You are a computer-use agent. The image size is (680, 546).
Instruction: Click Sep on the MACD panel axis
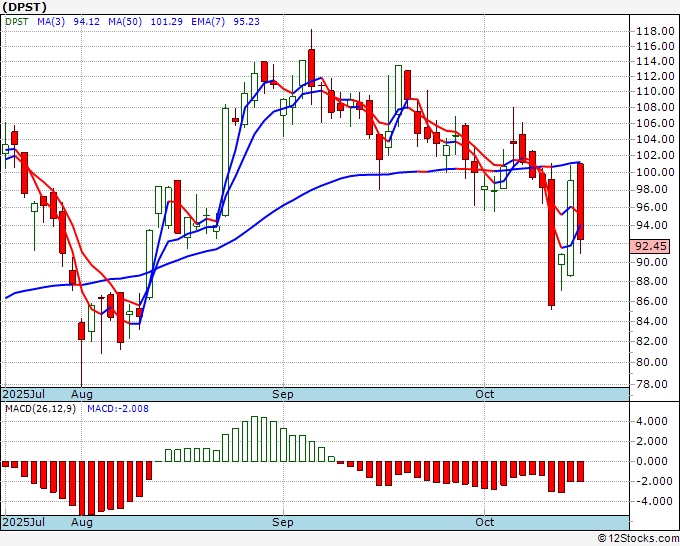tap(283, 522)
